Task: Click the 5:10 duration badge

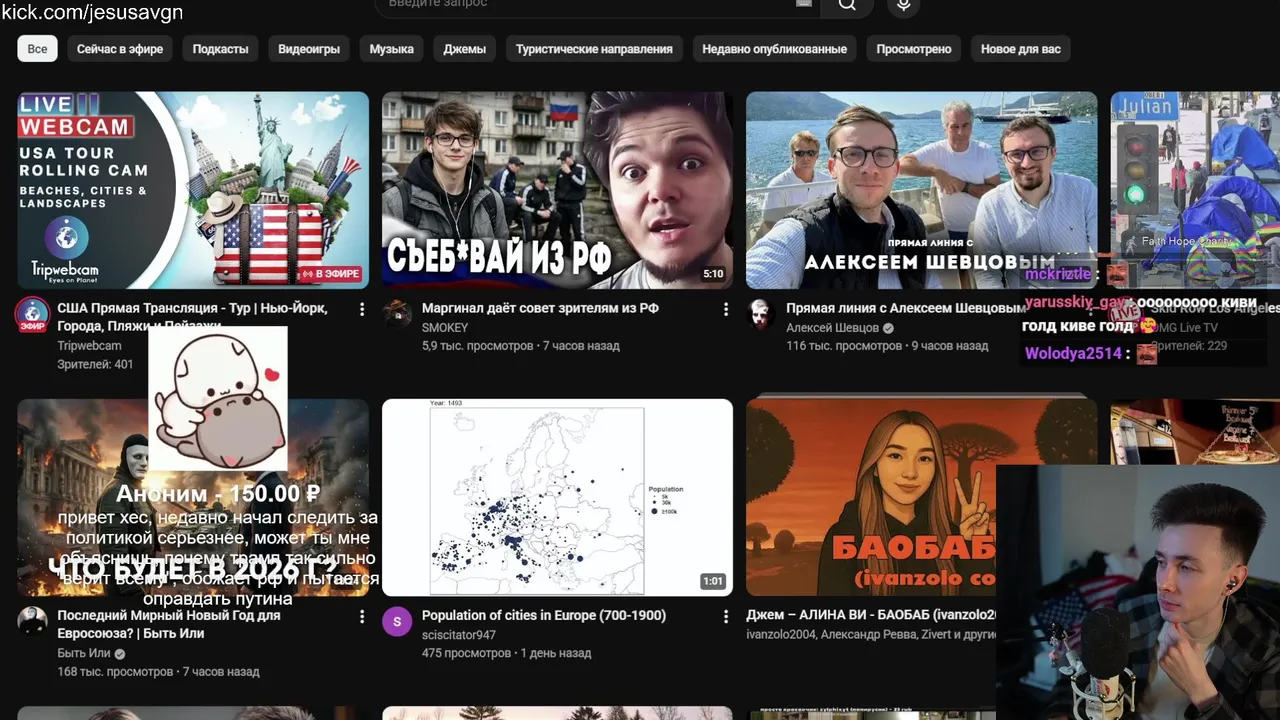Action: click(713, 273)
